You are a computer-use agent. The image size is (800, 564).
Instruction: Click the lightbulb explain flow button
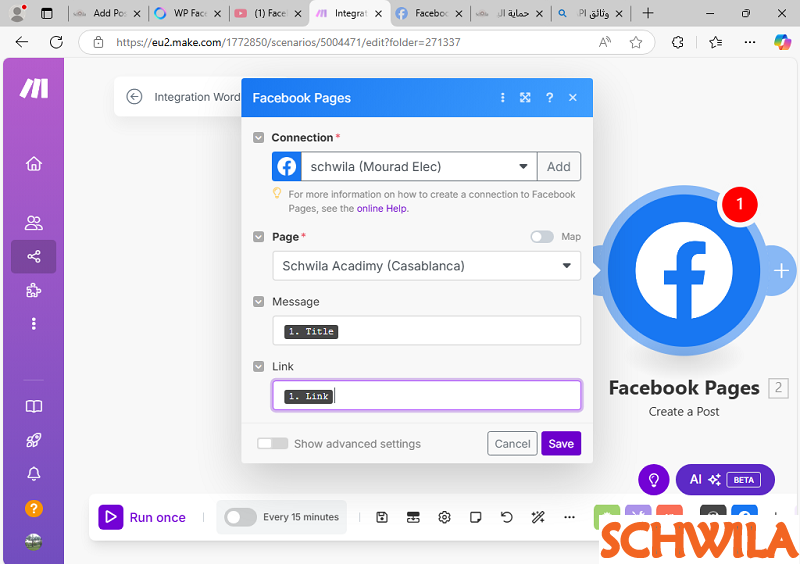coord(654,480)
